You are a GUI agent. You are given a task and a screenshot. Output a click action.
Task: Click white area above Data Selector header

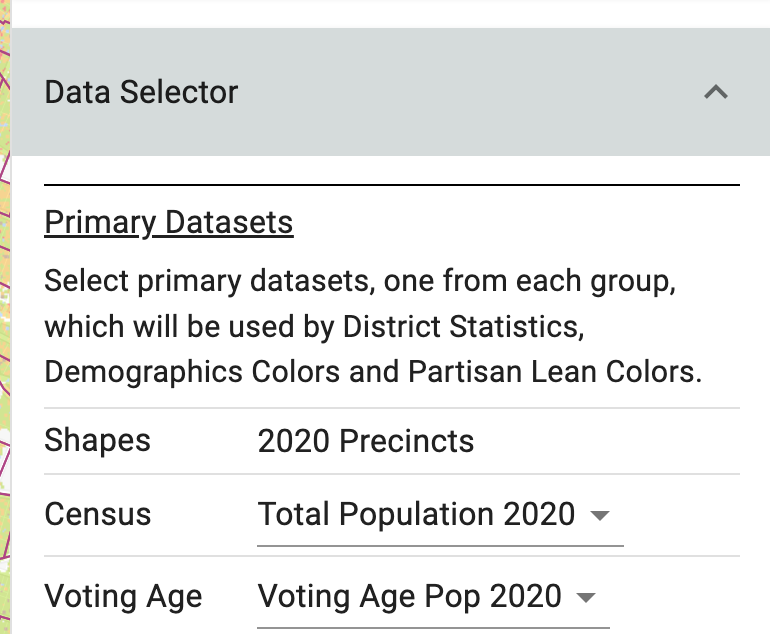click(x=390, y=14)
